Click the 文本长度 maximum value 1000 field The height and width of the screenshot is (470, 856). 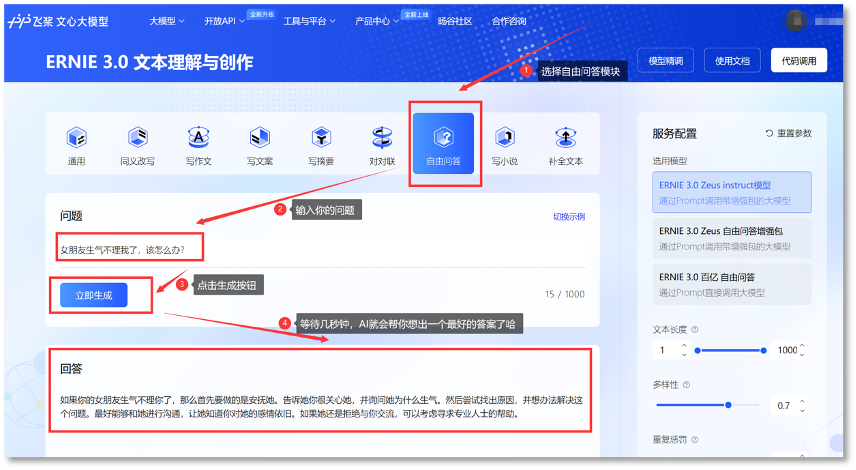coord(787,350)
